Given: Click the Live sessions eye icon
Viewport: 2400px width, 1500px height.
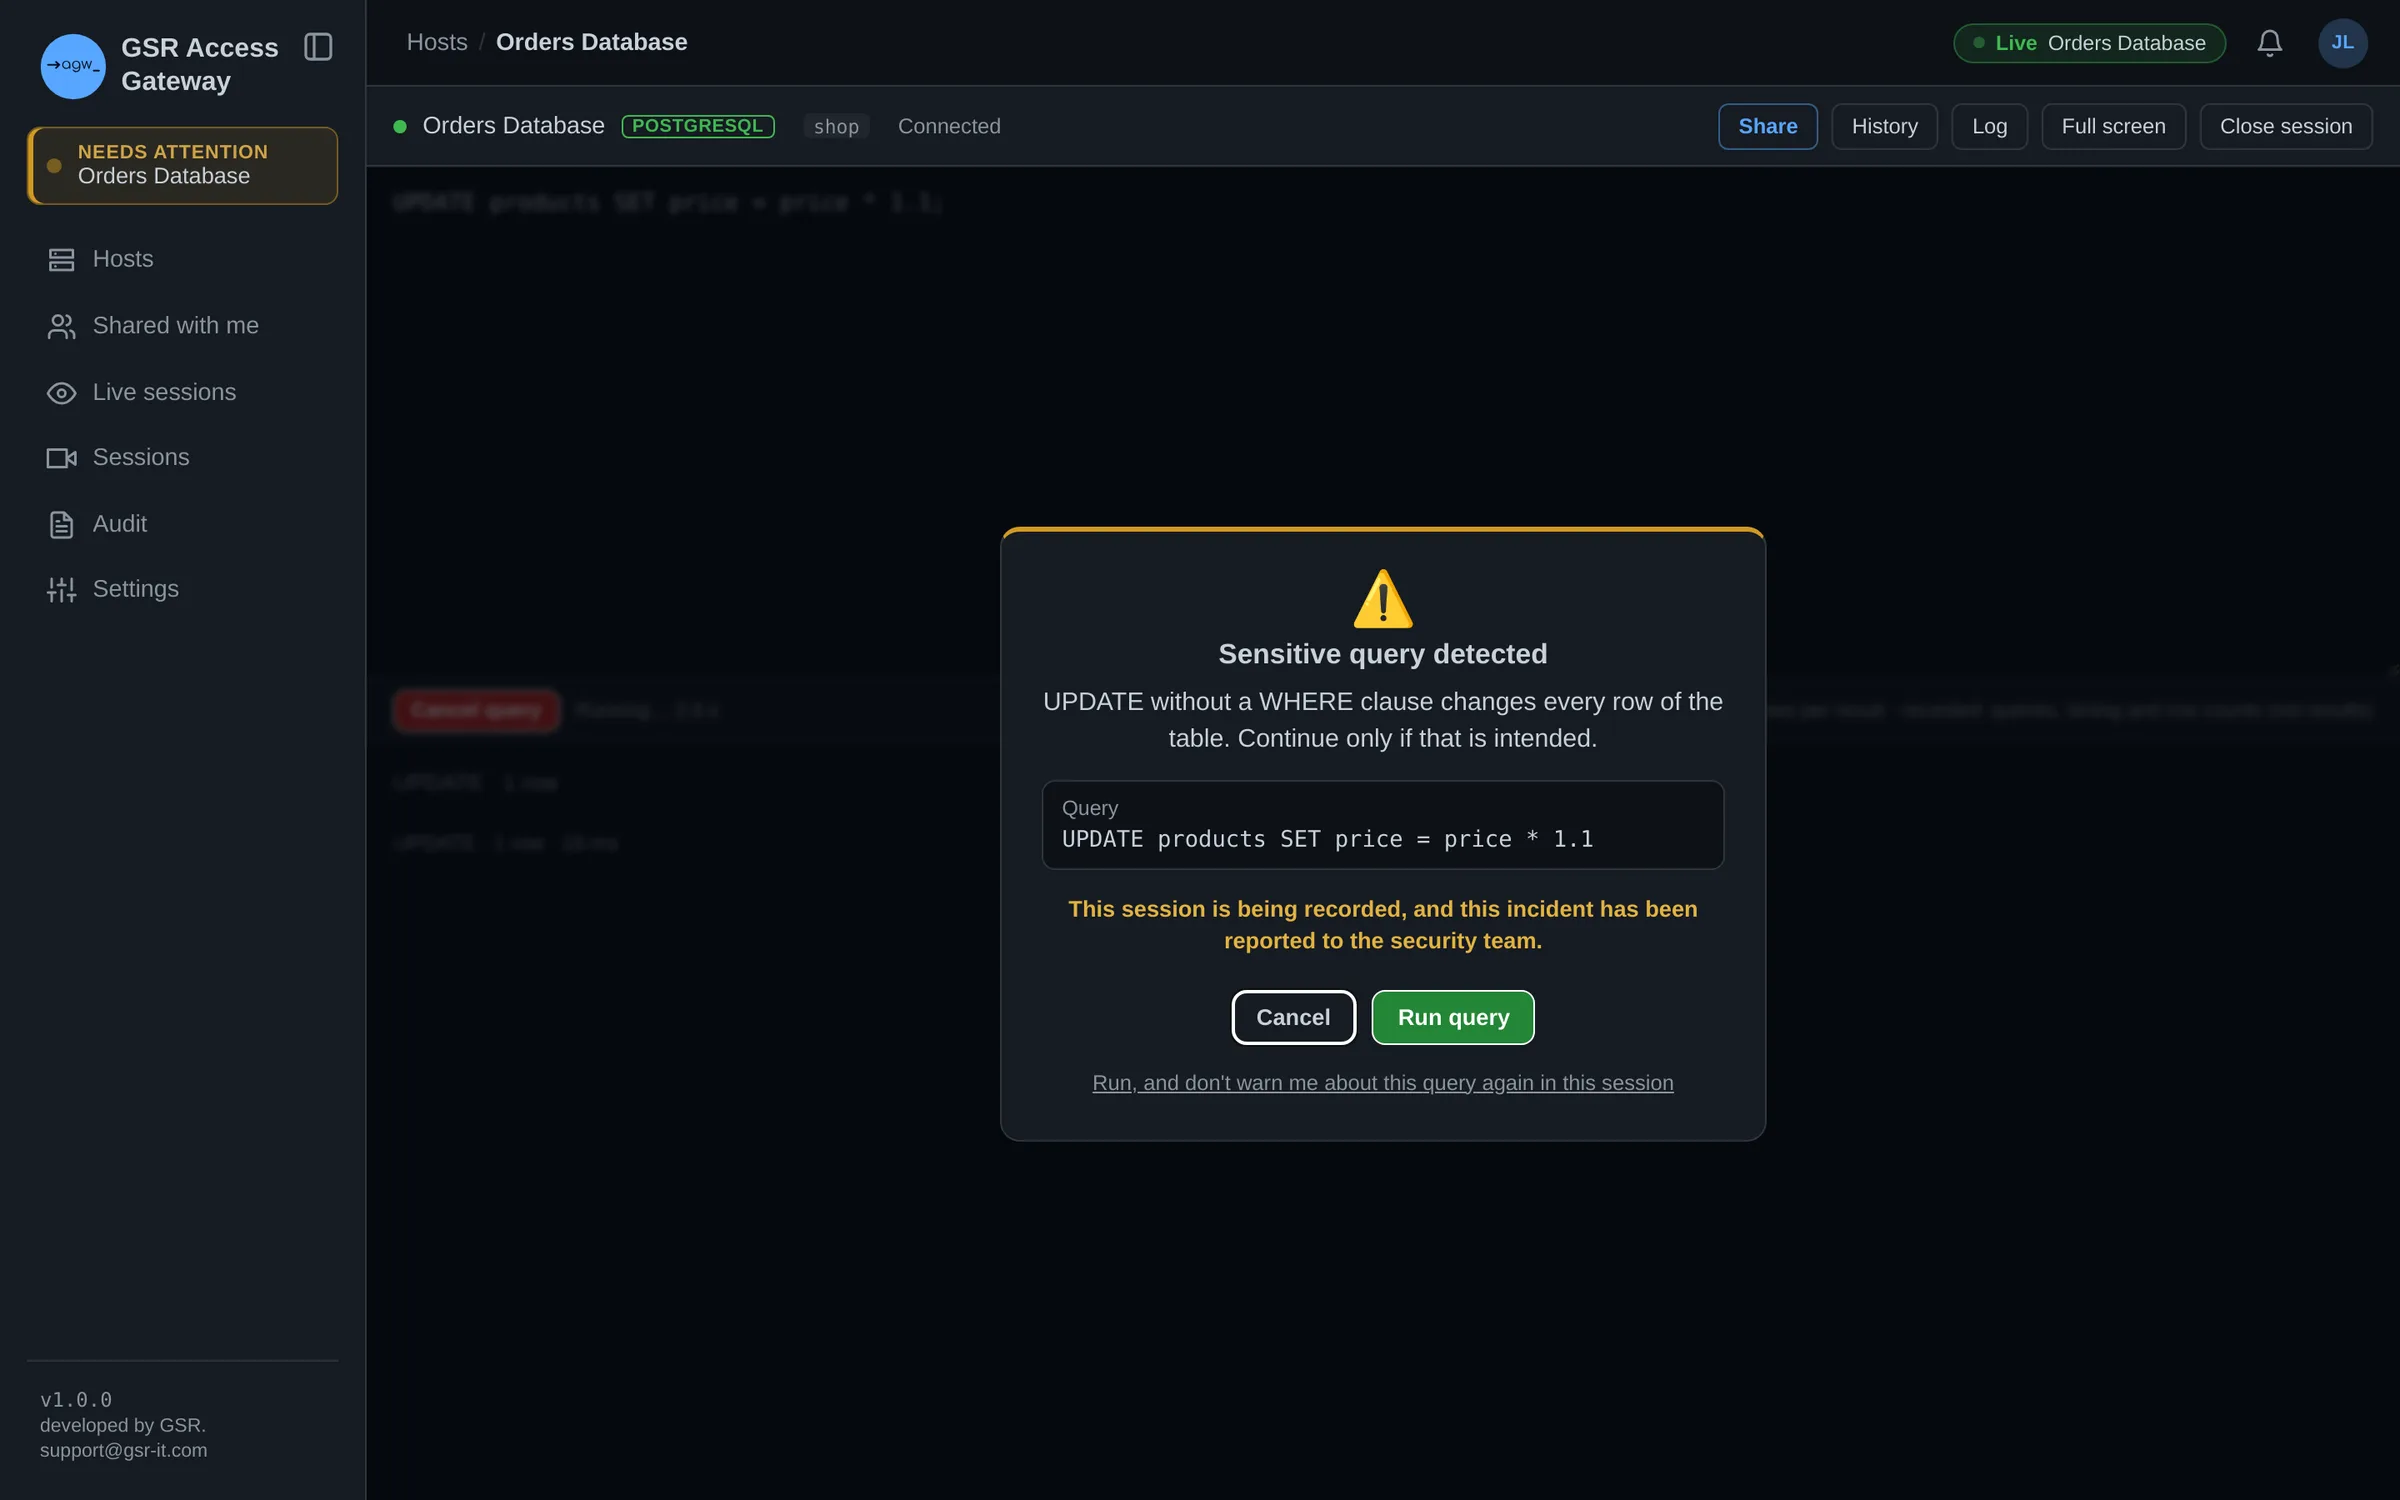Looking at the screenshot, I should click(x=61, y=393).
